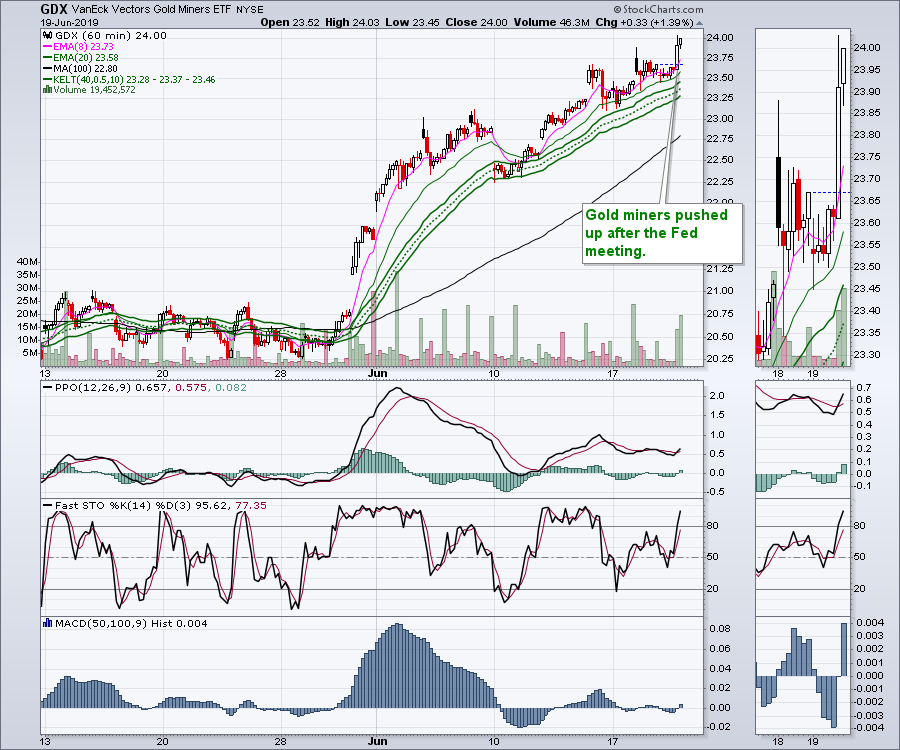Click the candlestick icon beside GDX (60 min)
Image resolution: width=900 pixels, height=750 pixels.
48,36
